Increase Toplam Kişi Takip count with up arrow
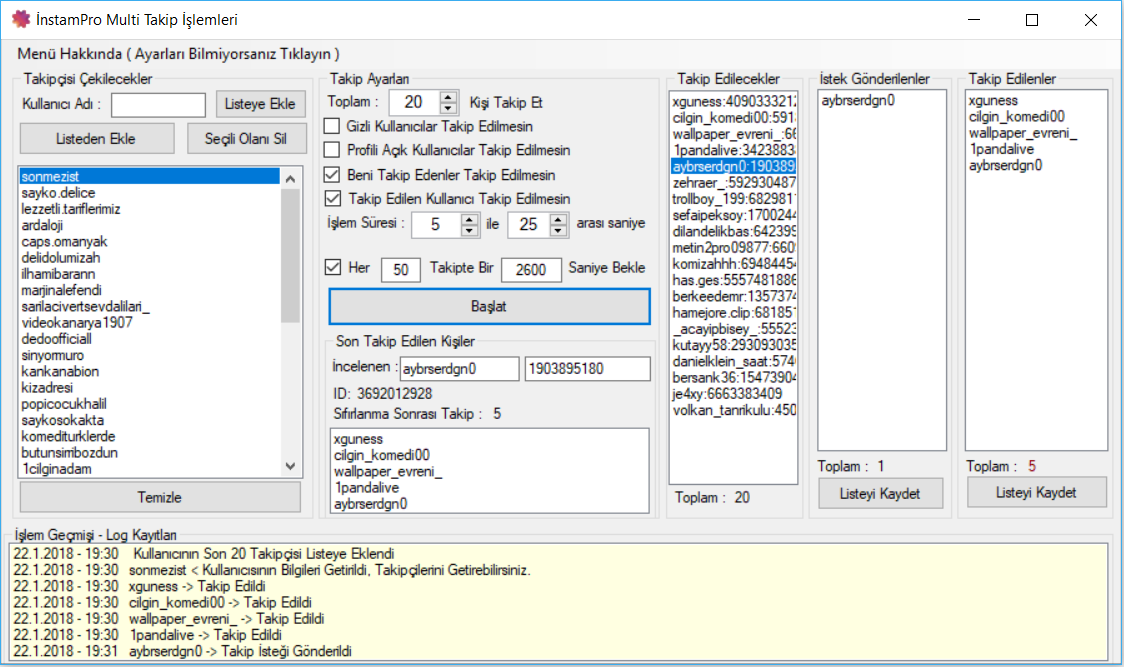 pyautogui.click(x=449, y=97)
